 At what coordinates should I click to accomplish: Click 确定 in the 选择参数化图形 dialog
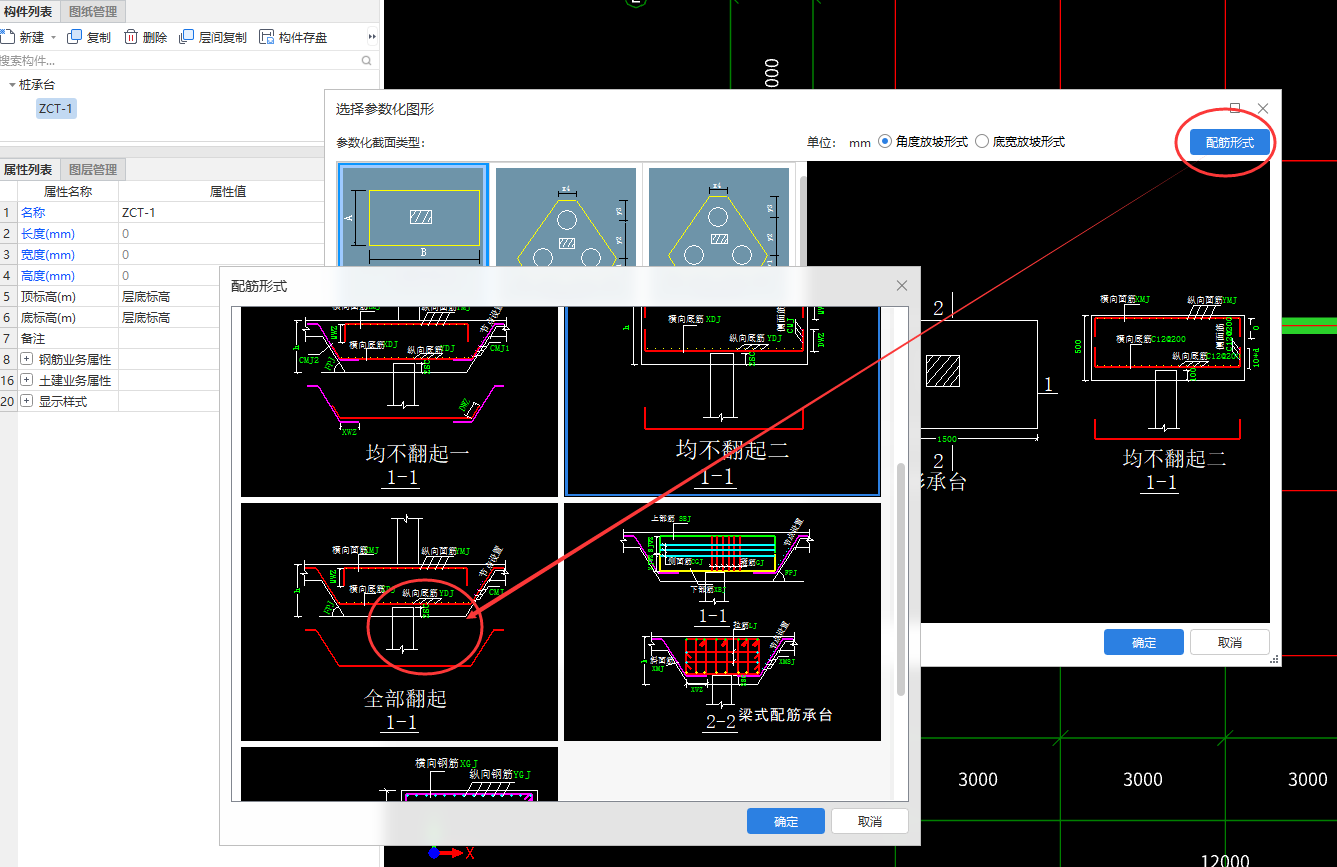[x=1144, y=642]
